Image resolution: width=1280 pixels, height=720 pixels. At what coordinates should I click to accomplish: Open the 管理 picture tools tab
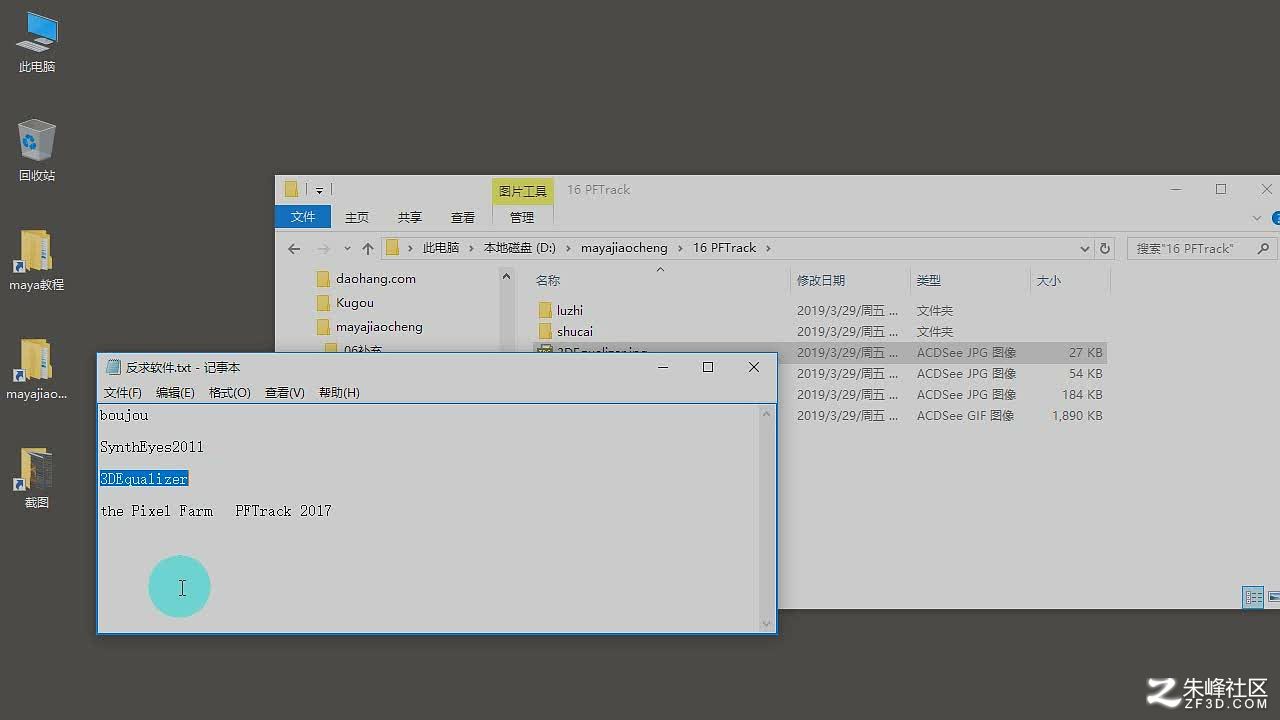click(522, 217)
